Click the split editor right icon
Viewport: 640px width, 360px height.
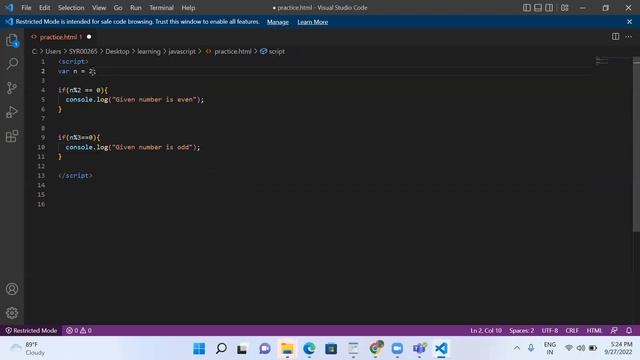coord(615,37)
